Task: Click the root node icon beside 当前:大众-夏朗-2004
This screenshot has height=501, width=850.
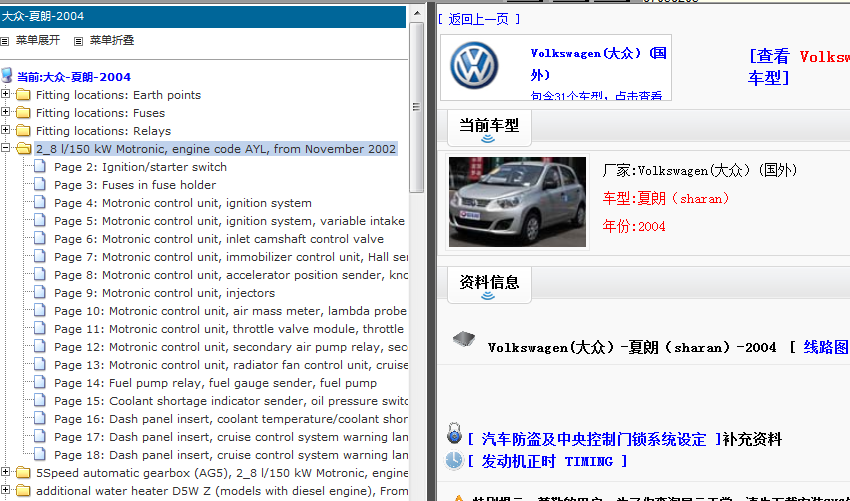Action: pos(7,75)
